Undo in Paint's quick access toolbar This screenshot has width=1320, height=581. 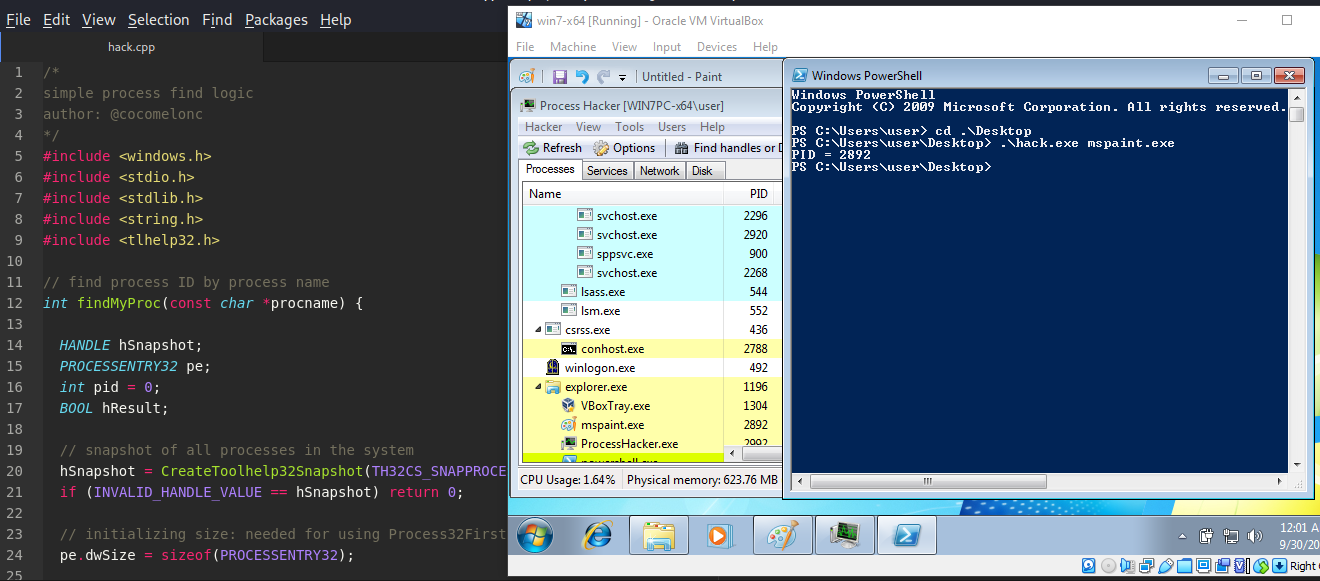[x=582, y=76]
